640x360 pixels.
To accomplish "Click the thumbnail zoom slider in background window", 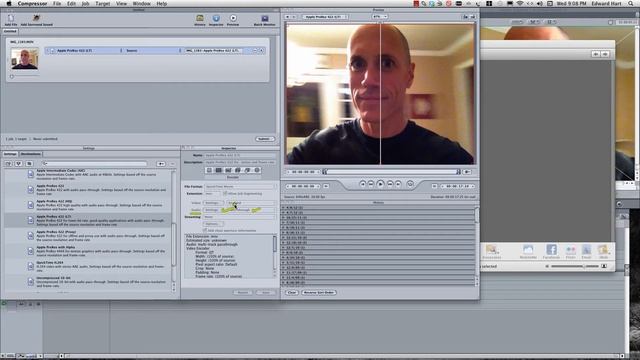I will pos(575,266).
